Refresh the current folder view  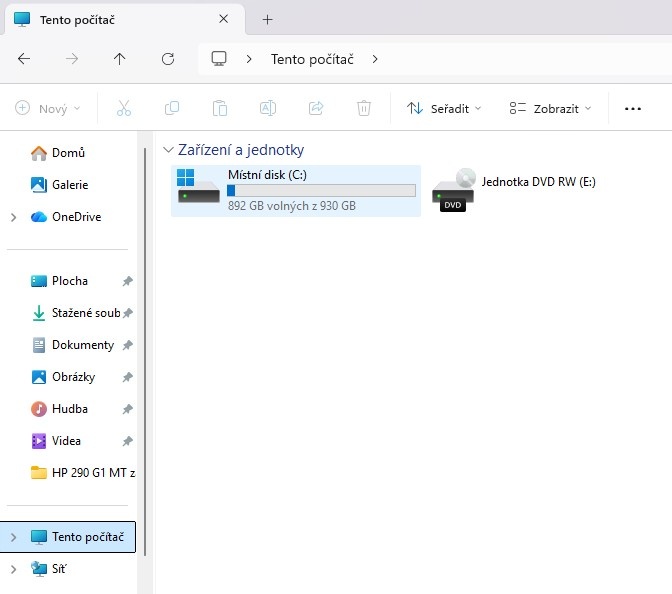point(168,59)
